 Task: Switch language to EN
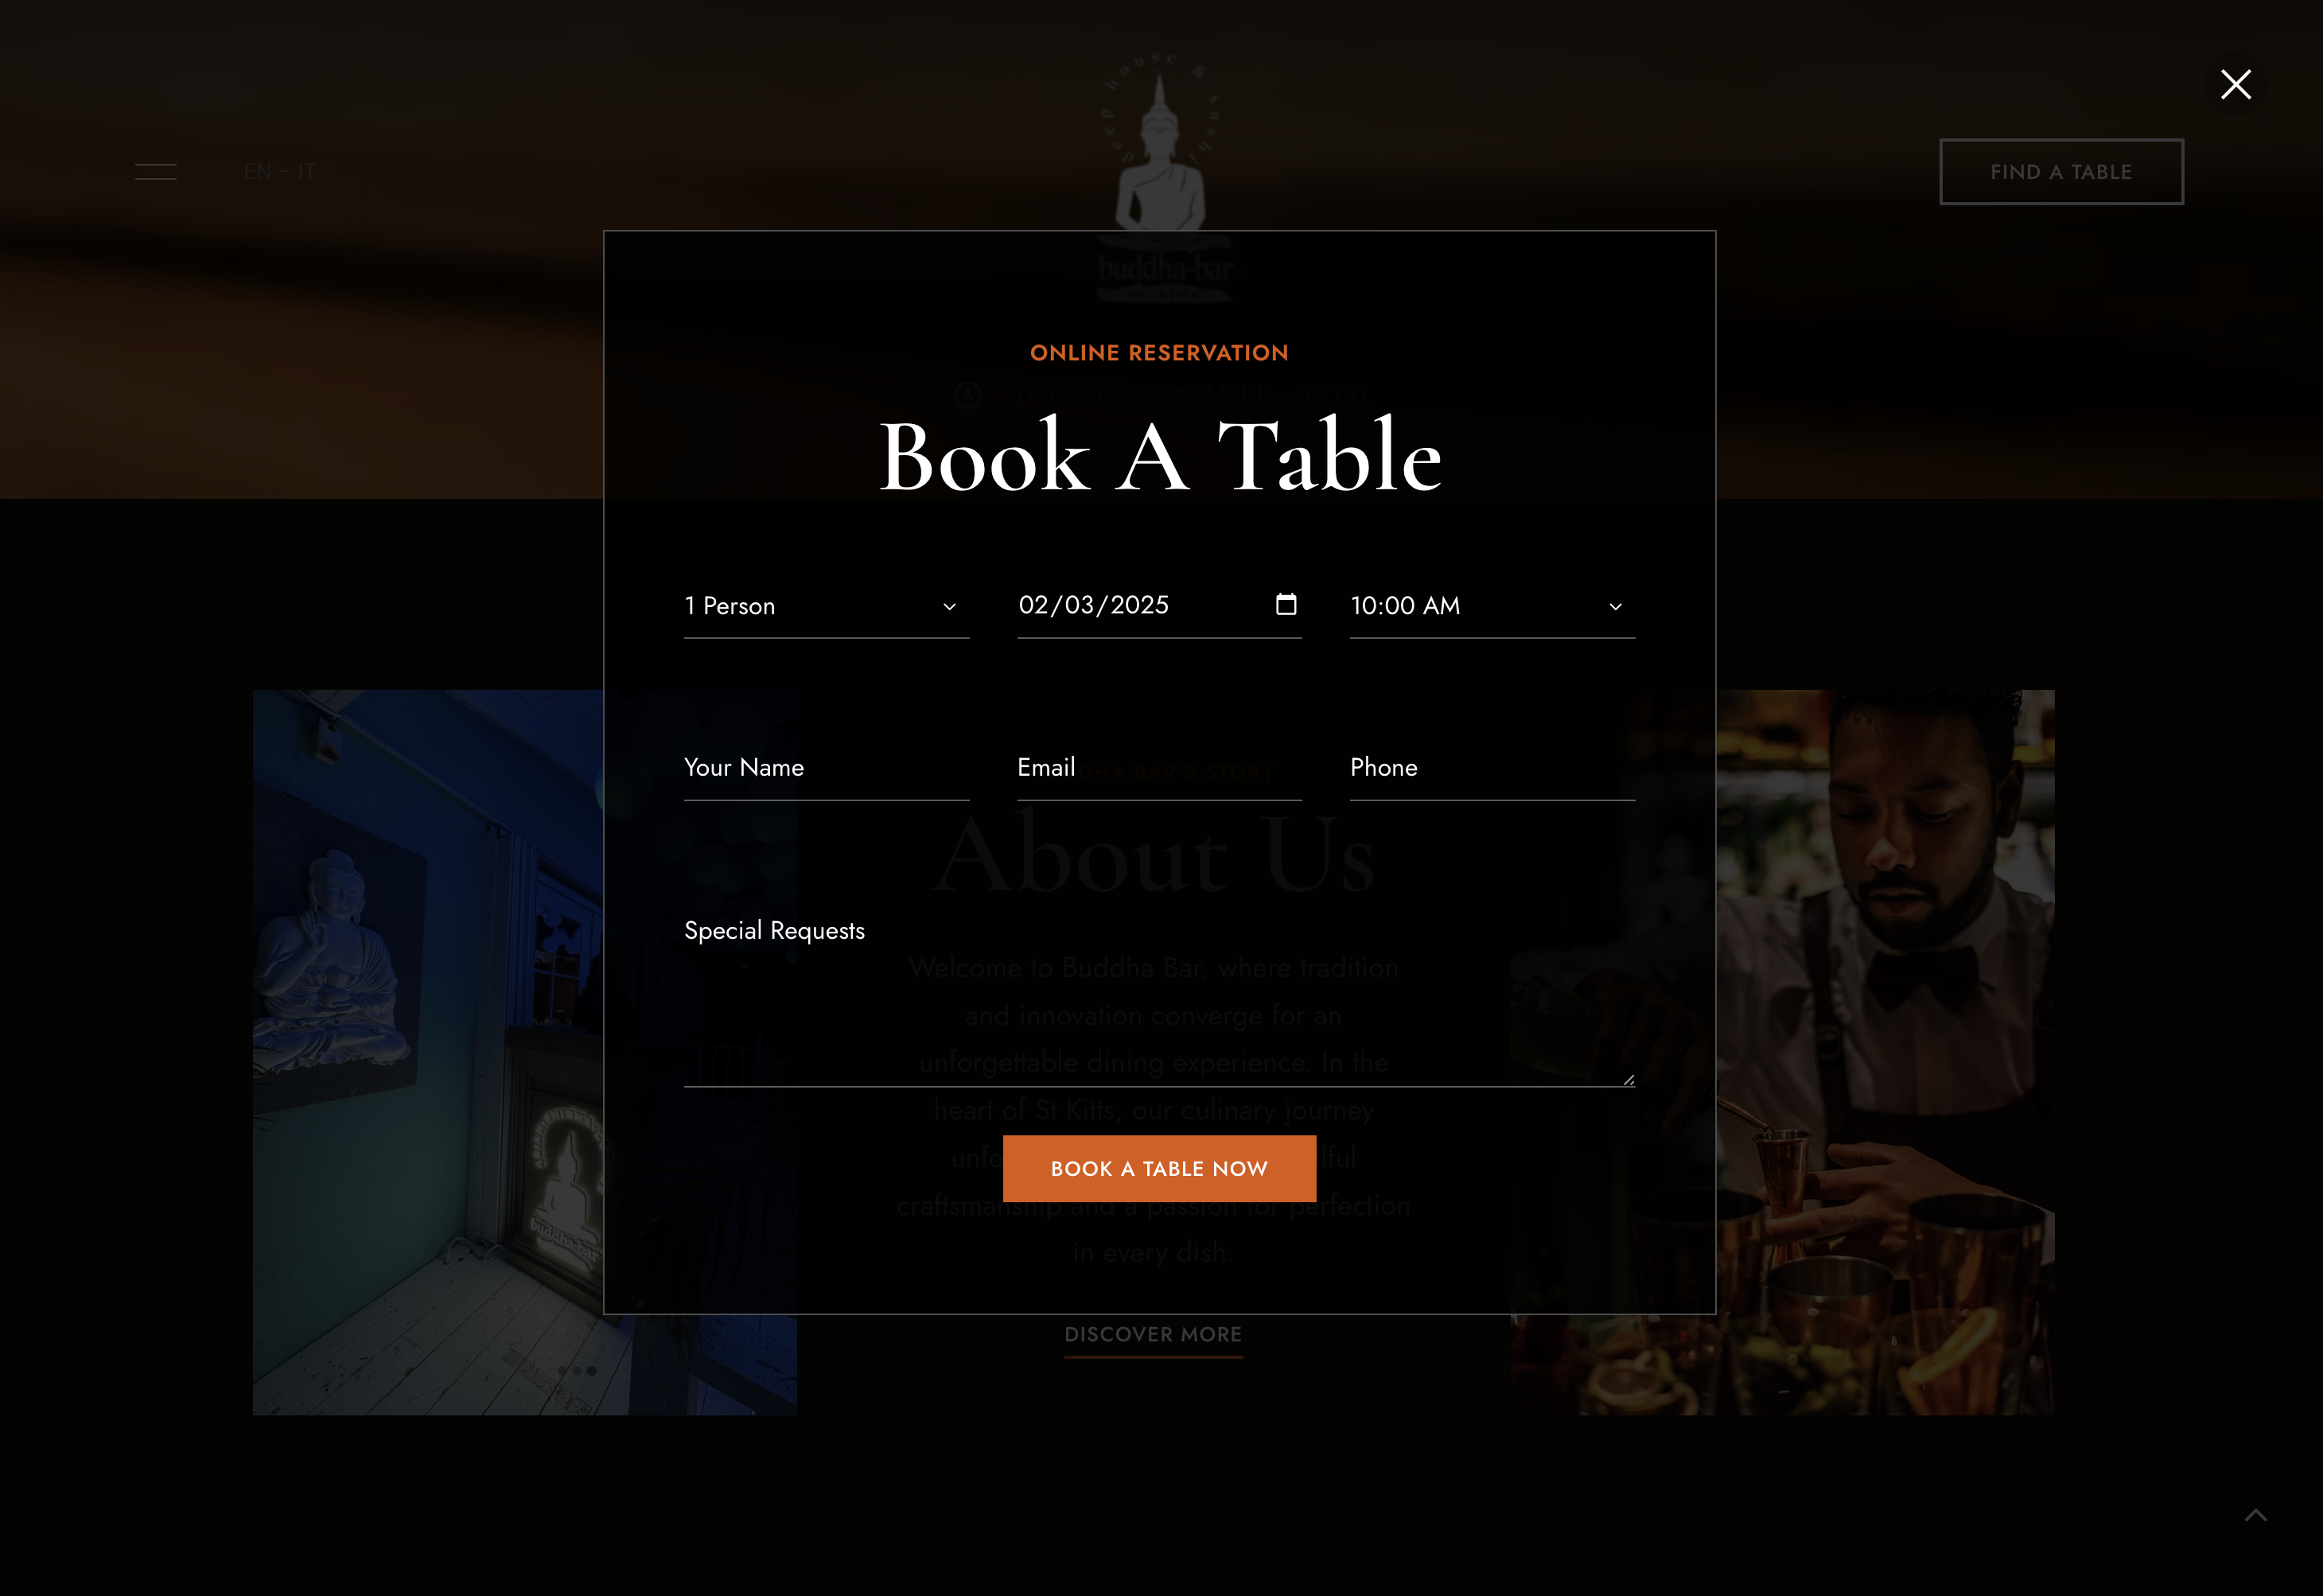(257, 172)
